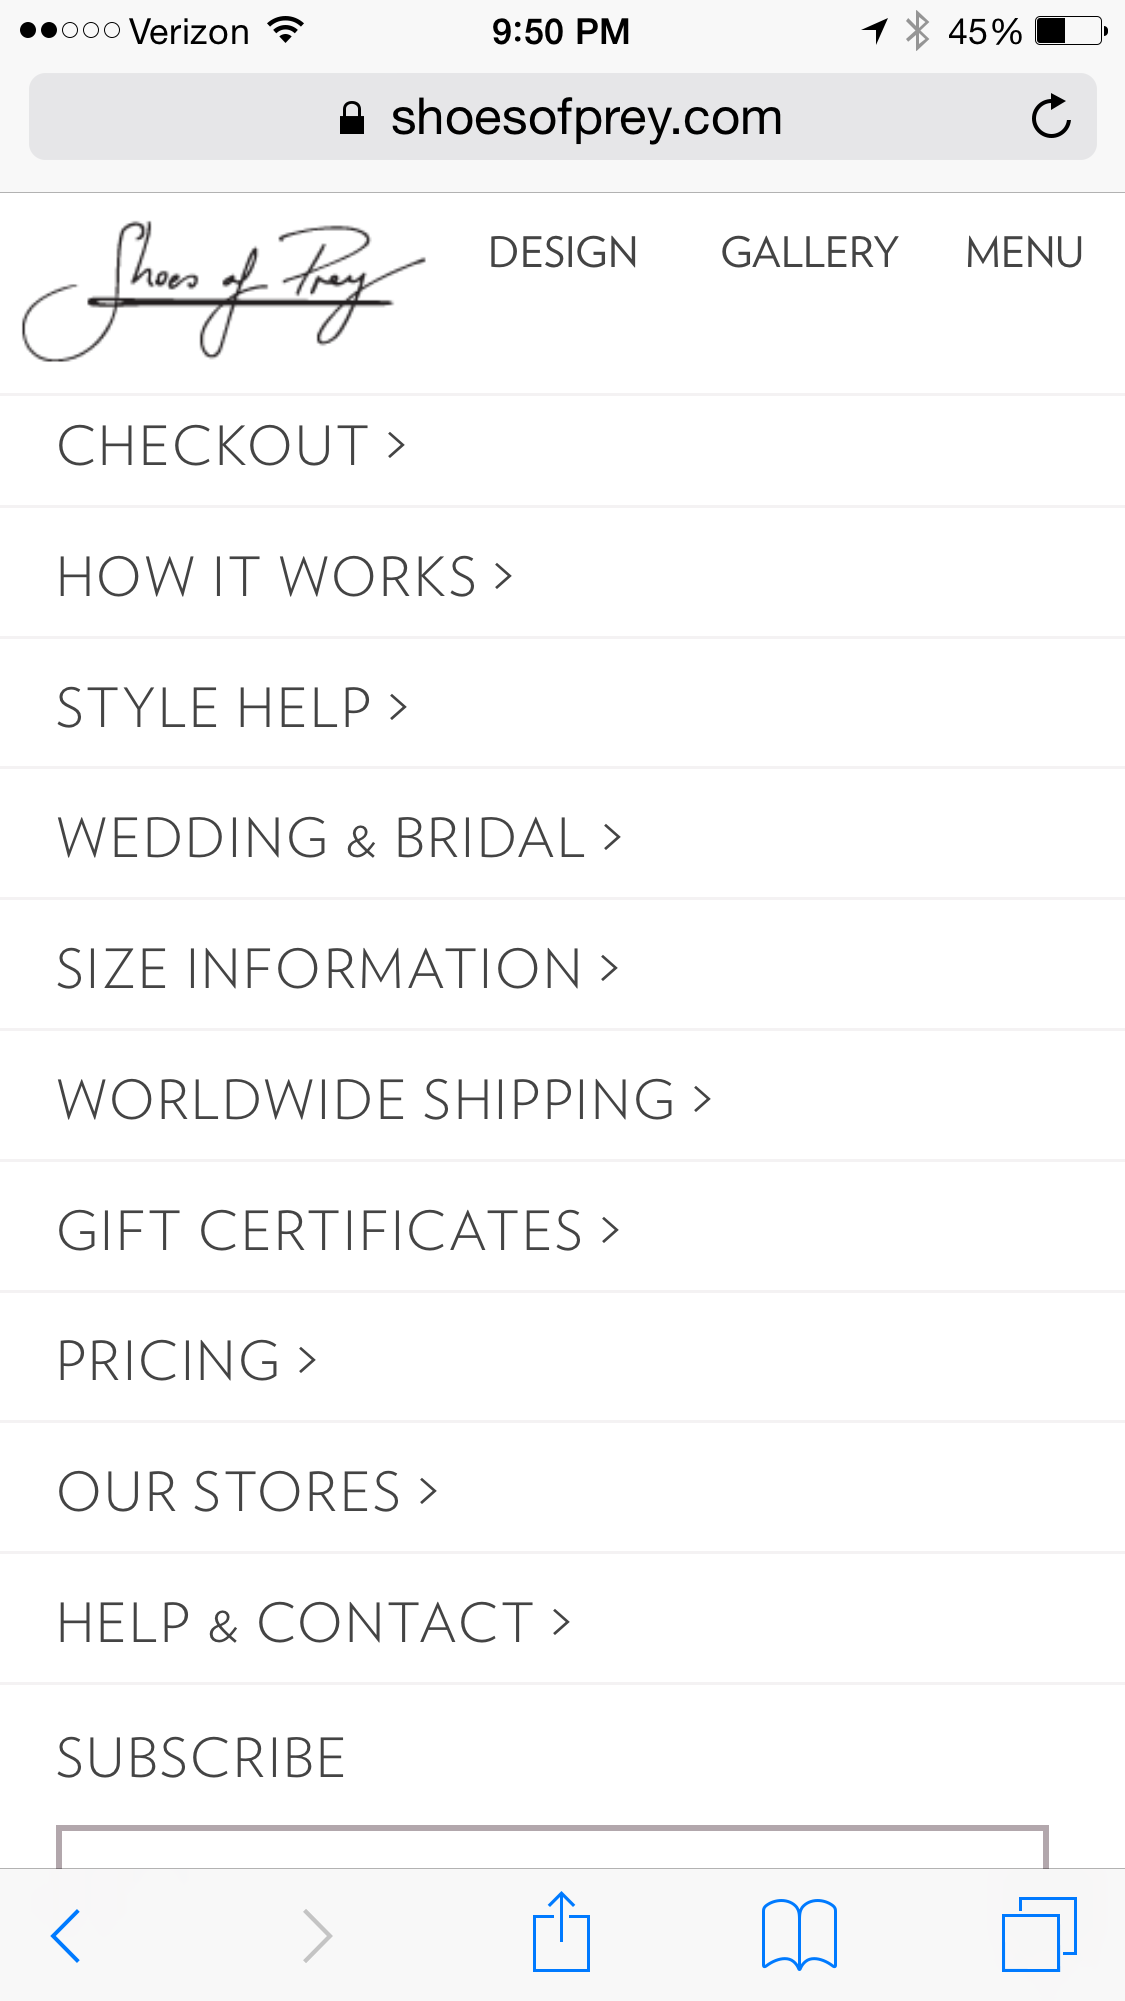Toggle the MENU navigation

(1023, 253)
